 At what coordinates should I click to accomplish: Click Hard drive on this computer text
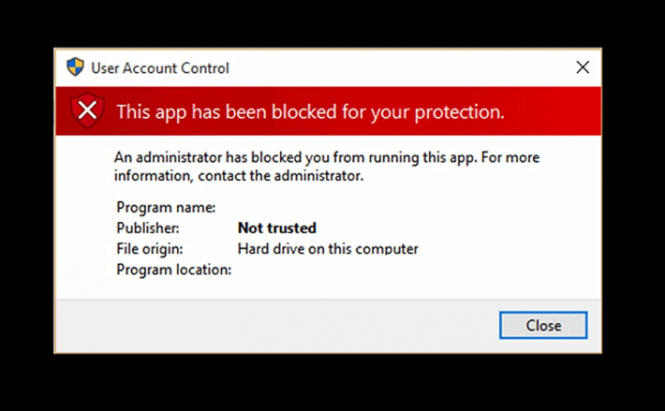pos(328,249)
